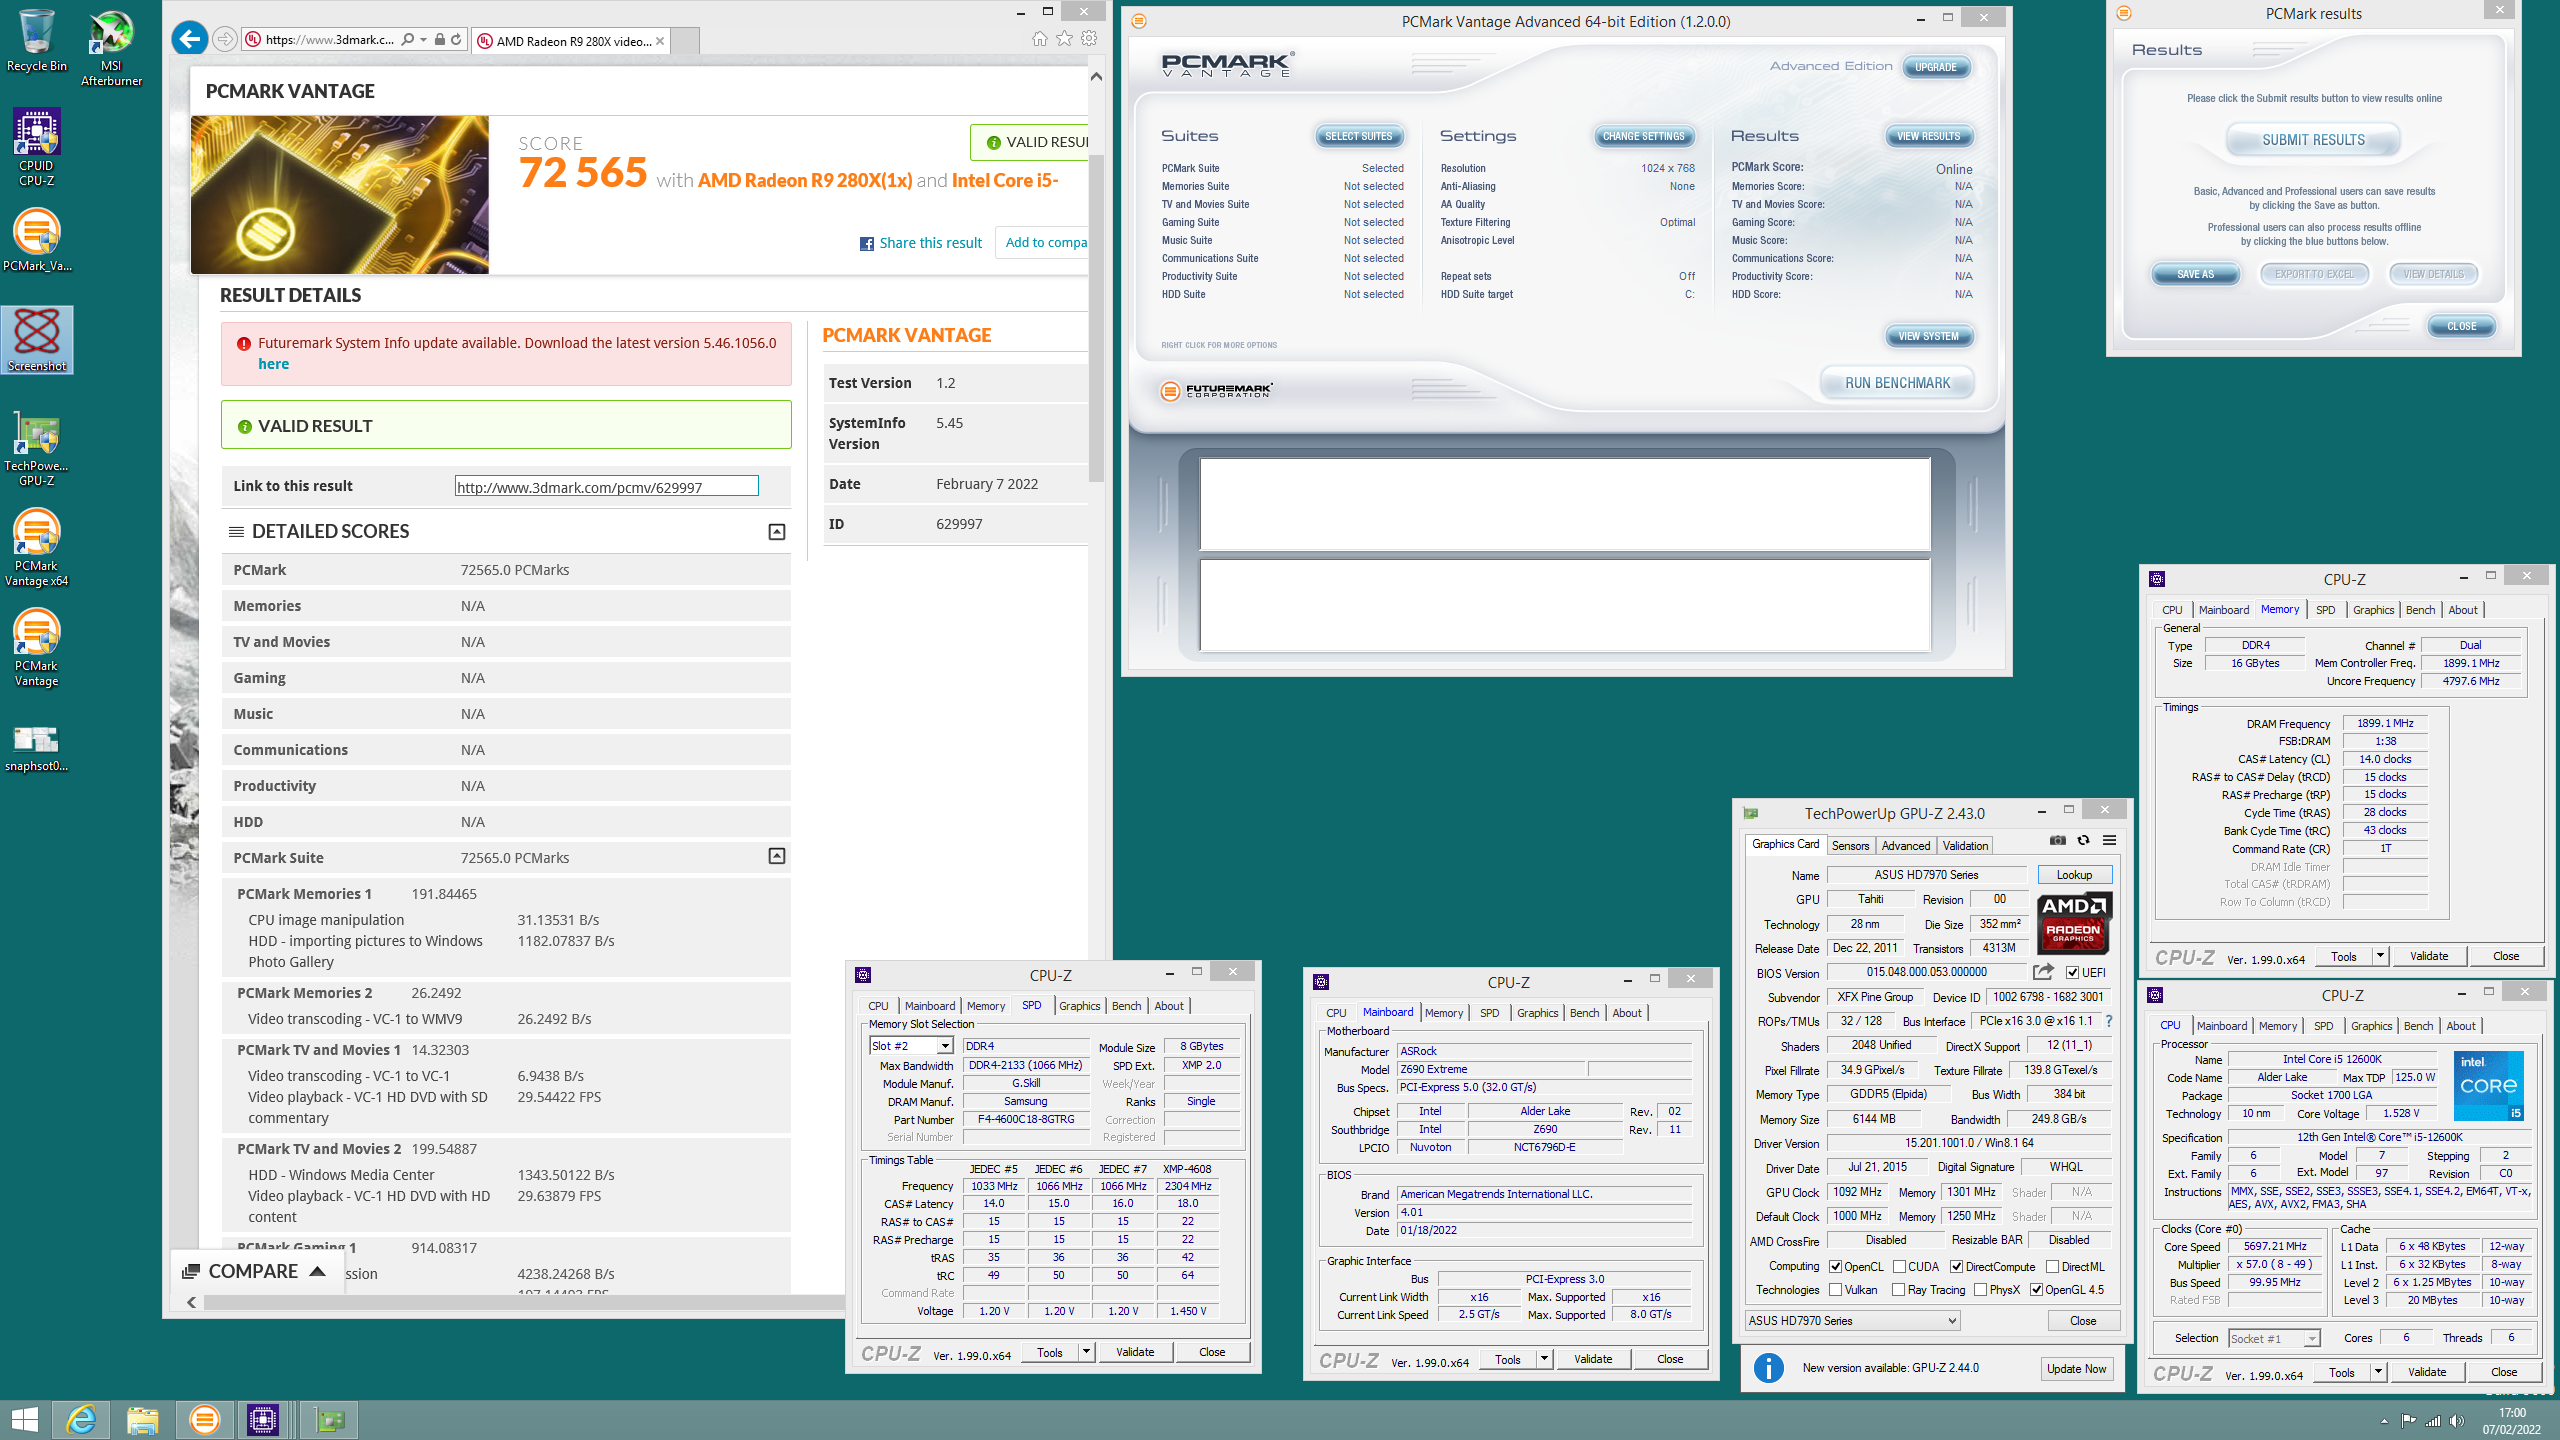Click RUN BENCHMARK in PCMark Vantage
Image resolution: width=2560 pixels, height=1440 pixels.
click(x=1897, y=383)
